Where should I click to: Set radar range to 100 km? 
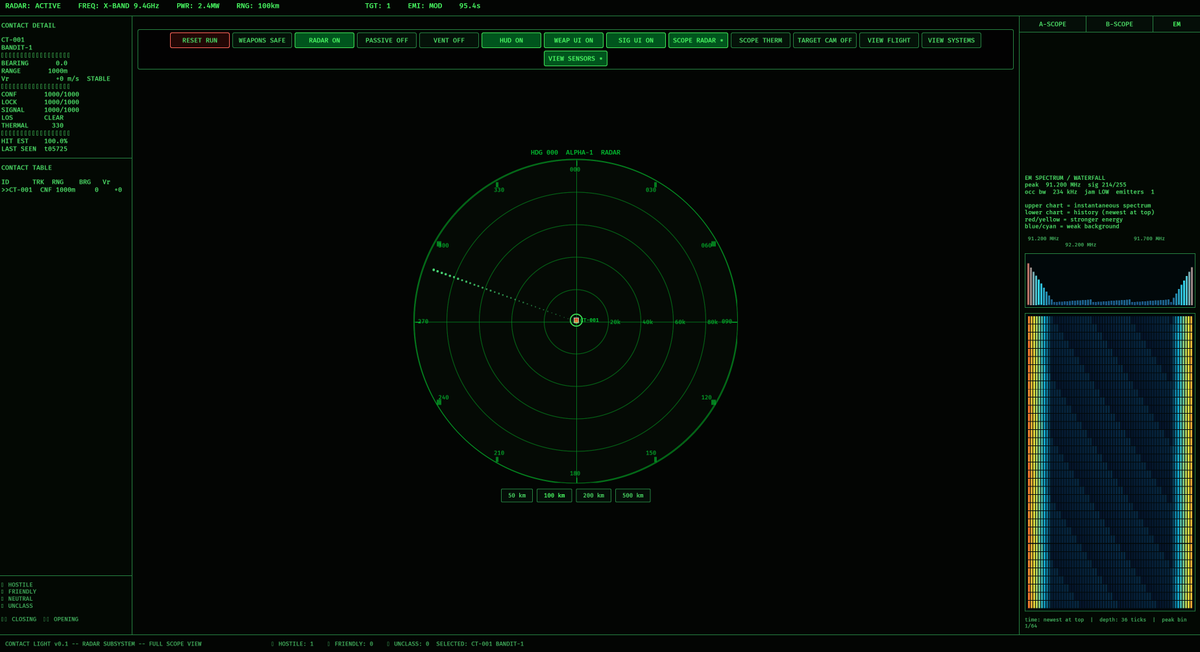554,496
